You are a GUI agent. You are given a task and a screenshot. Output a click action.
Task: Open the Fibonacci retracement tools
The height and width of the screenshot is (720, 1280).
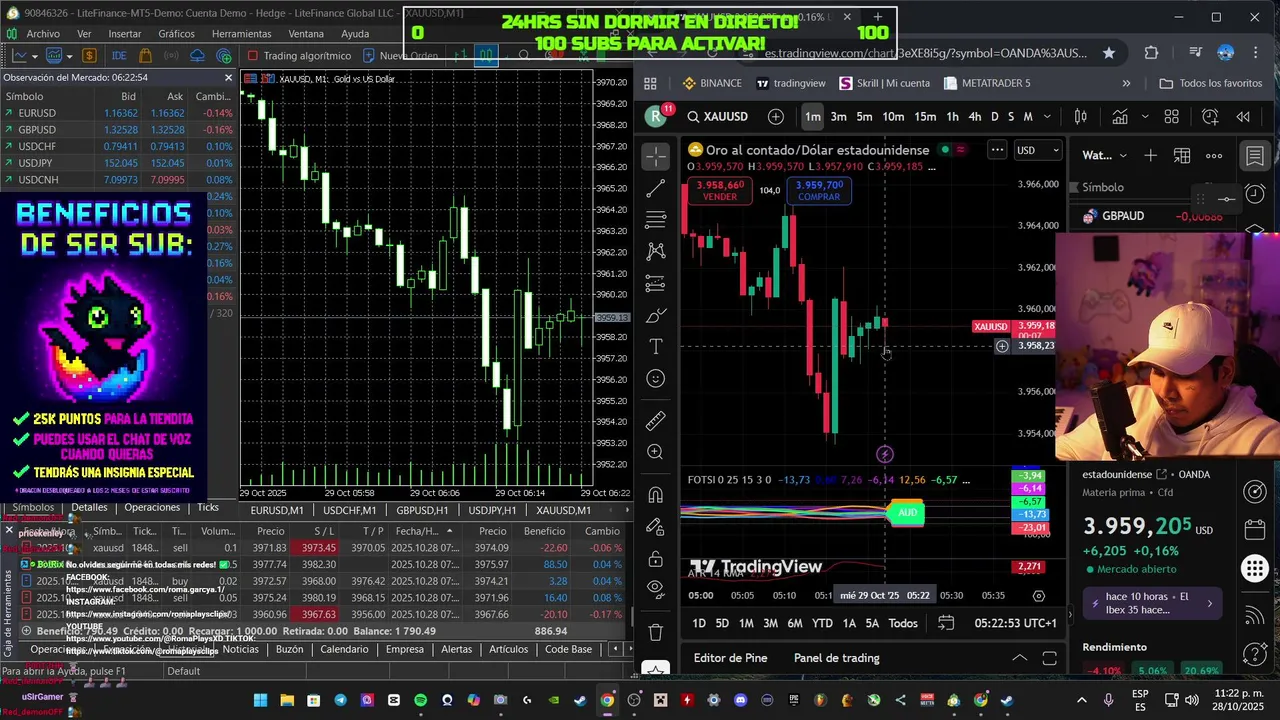[x=656, y=220]
